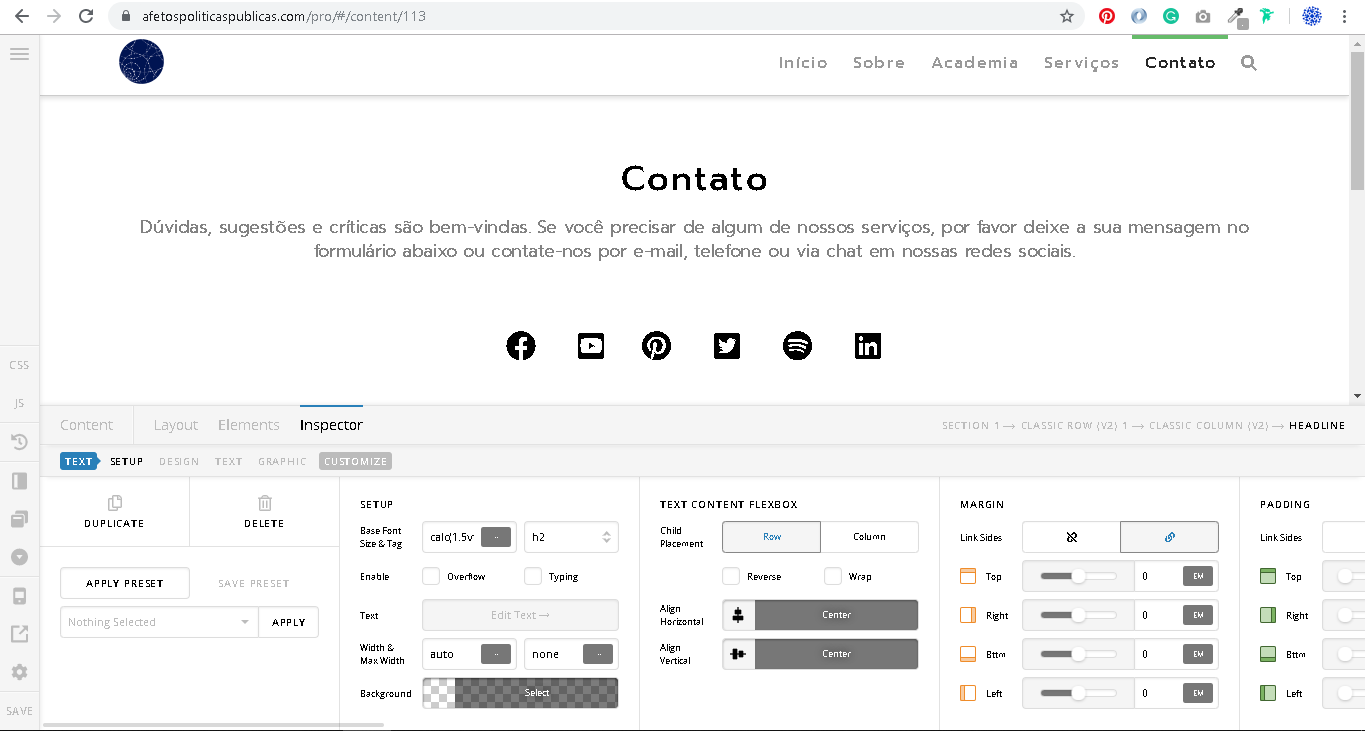Open the eyedropper color picker extension
This screenshot has width=1365, height=731.
point(1237,16)
